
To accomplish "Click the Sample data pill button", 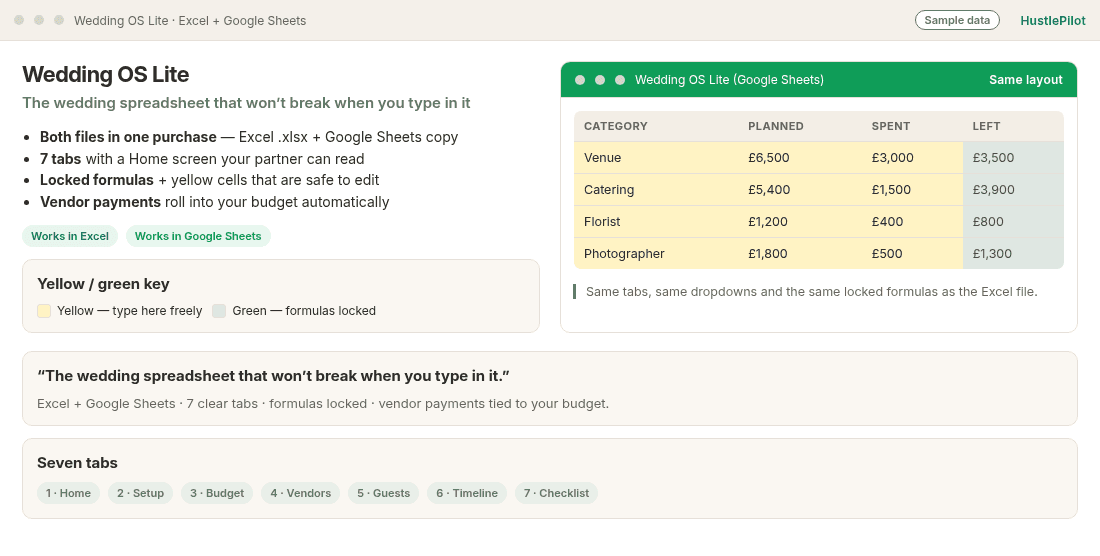I will [957, 20].
